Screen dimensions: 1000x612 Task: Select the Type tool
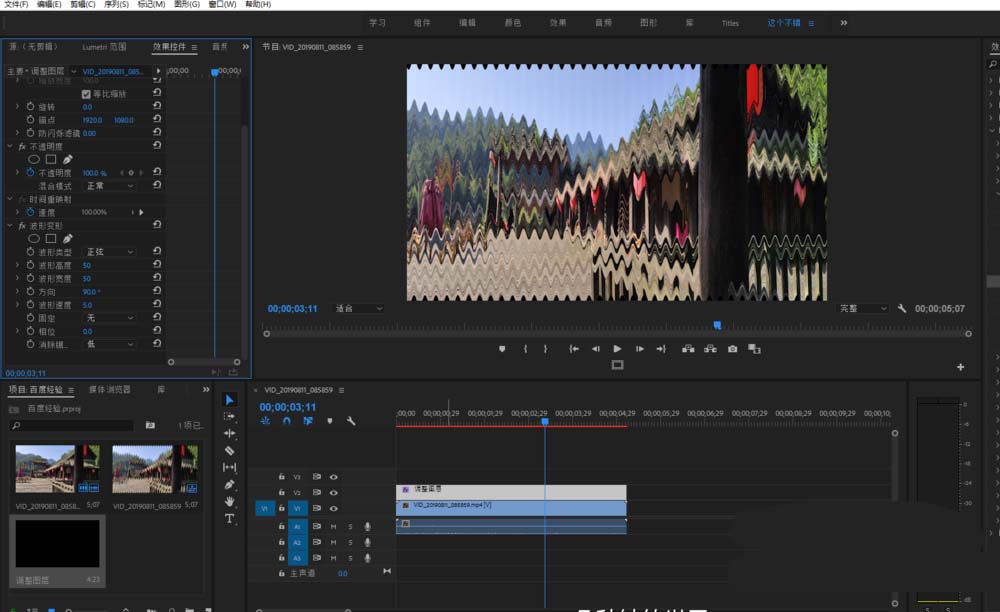[x=229, y=519]
